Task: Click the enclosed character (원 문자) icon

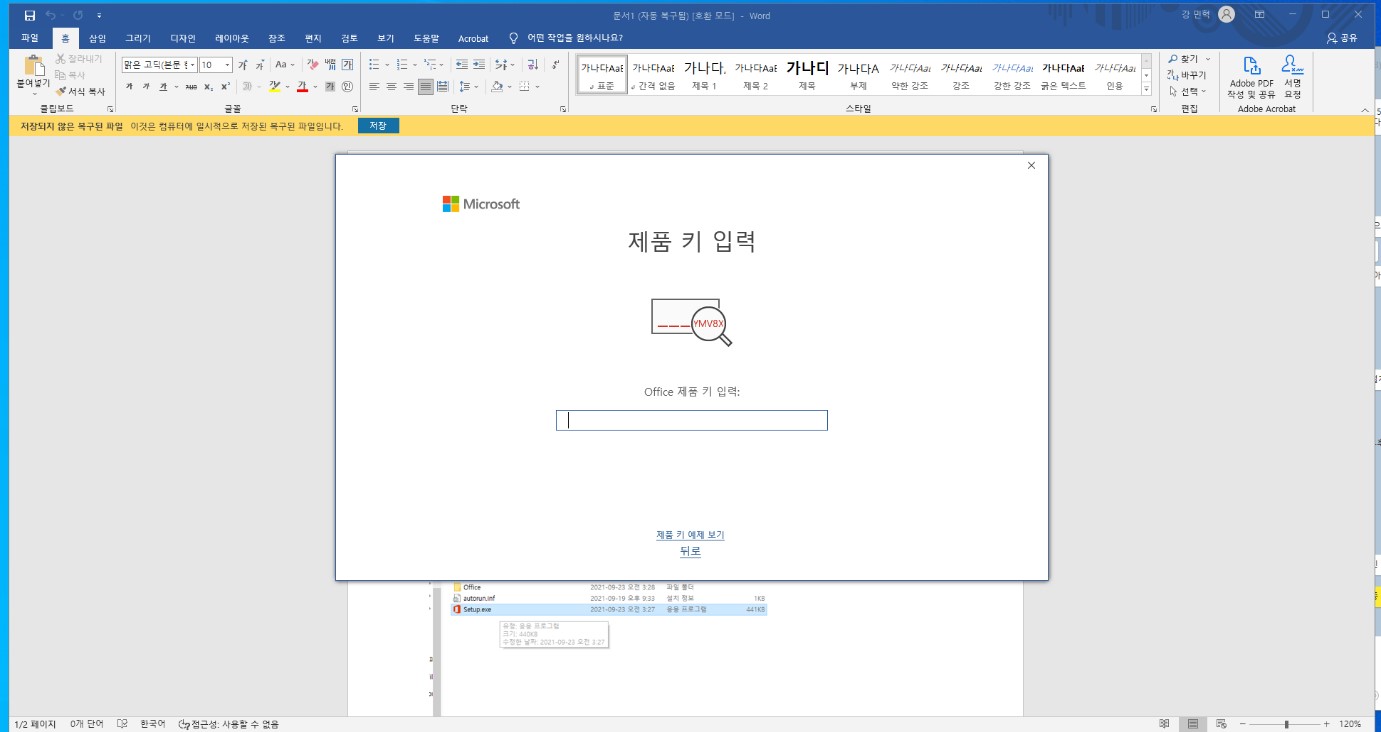Action: tap(347, 87)
